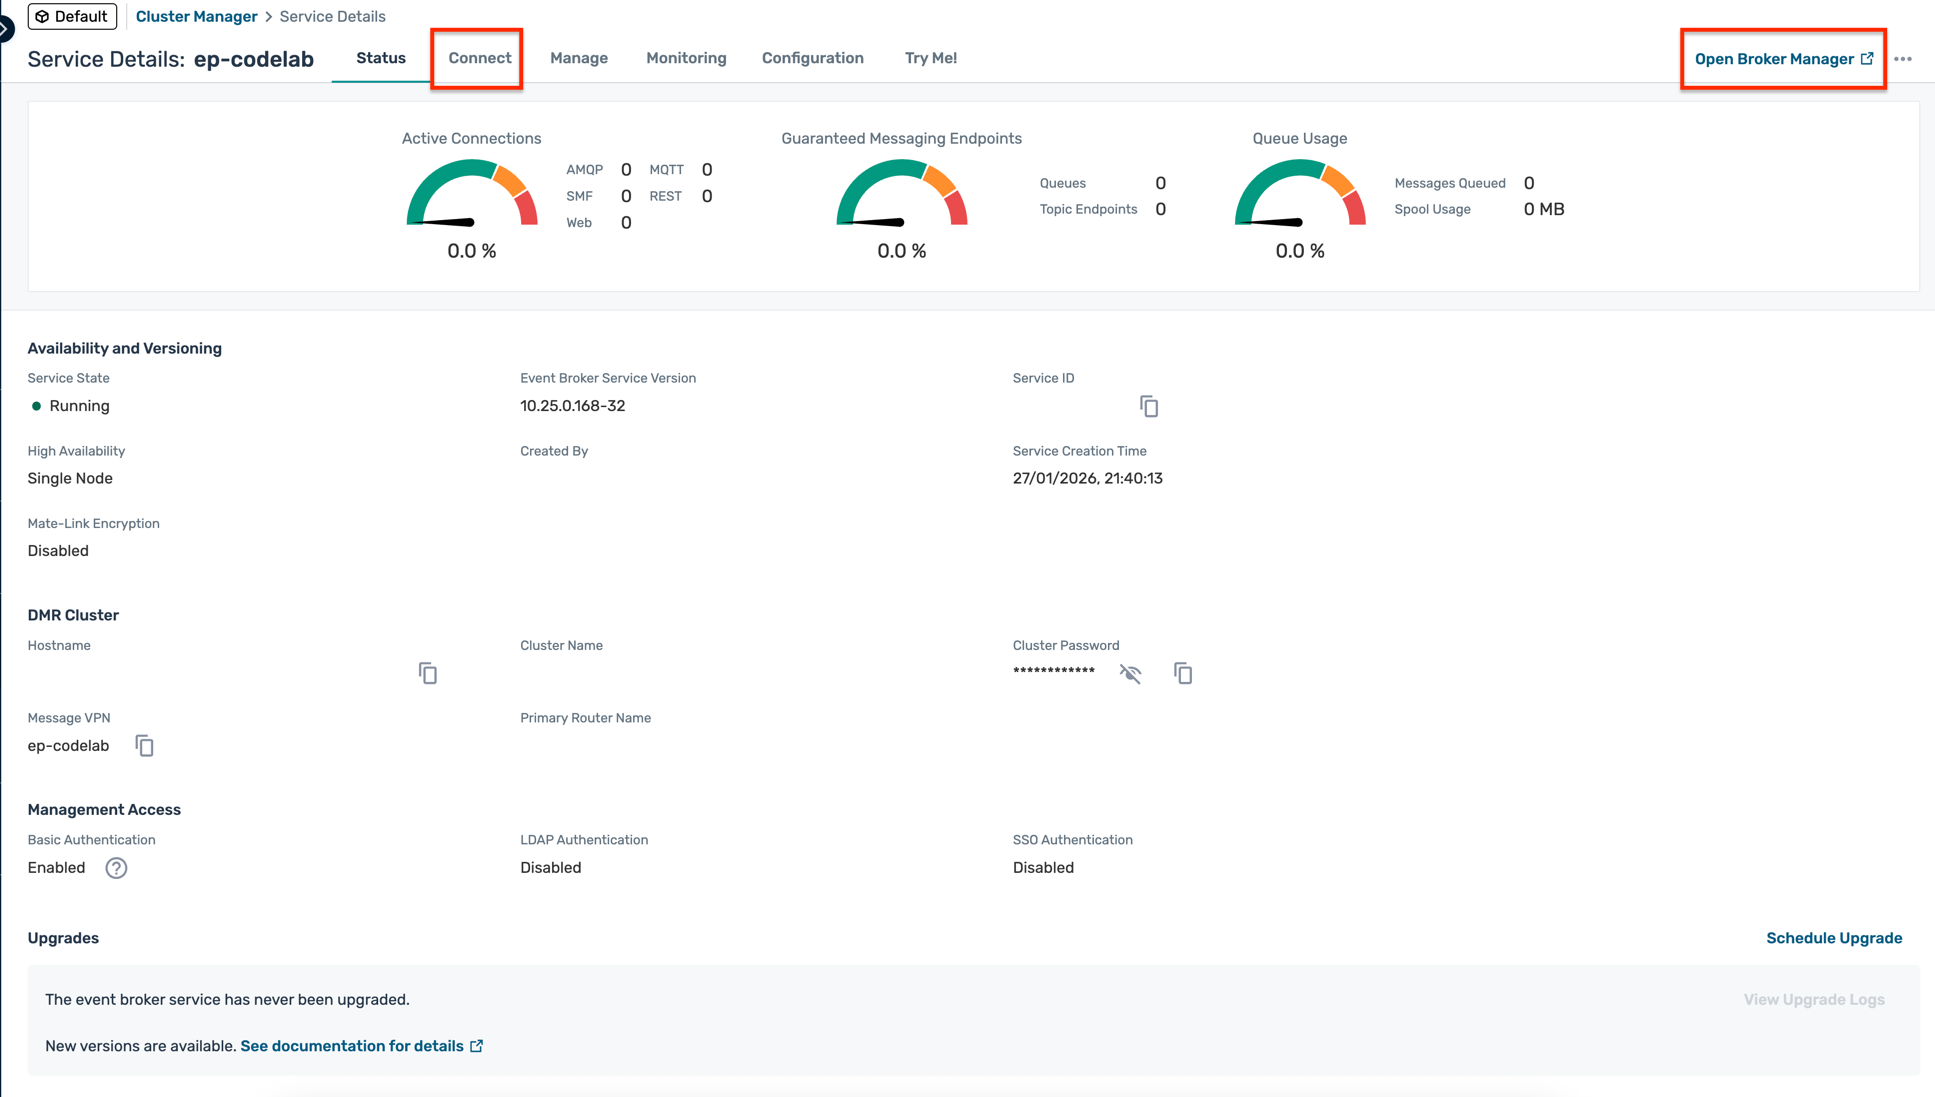Image resolution: width=1935 pixels, height=1097 pixels.
Task: Copy the DMR Cluster hostname
Action: tap(428, 674)
